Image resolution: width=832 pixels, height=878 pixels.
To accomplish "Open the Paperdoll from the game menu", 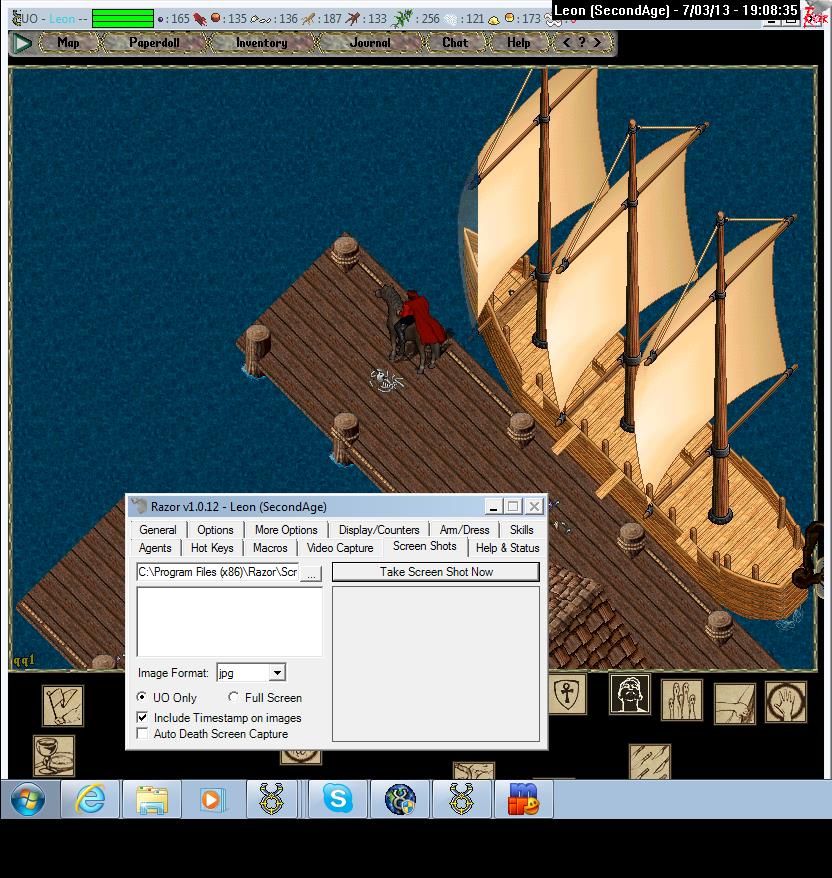I will 152,43.
